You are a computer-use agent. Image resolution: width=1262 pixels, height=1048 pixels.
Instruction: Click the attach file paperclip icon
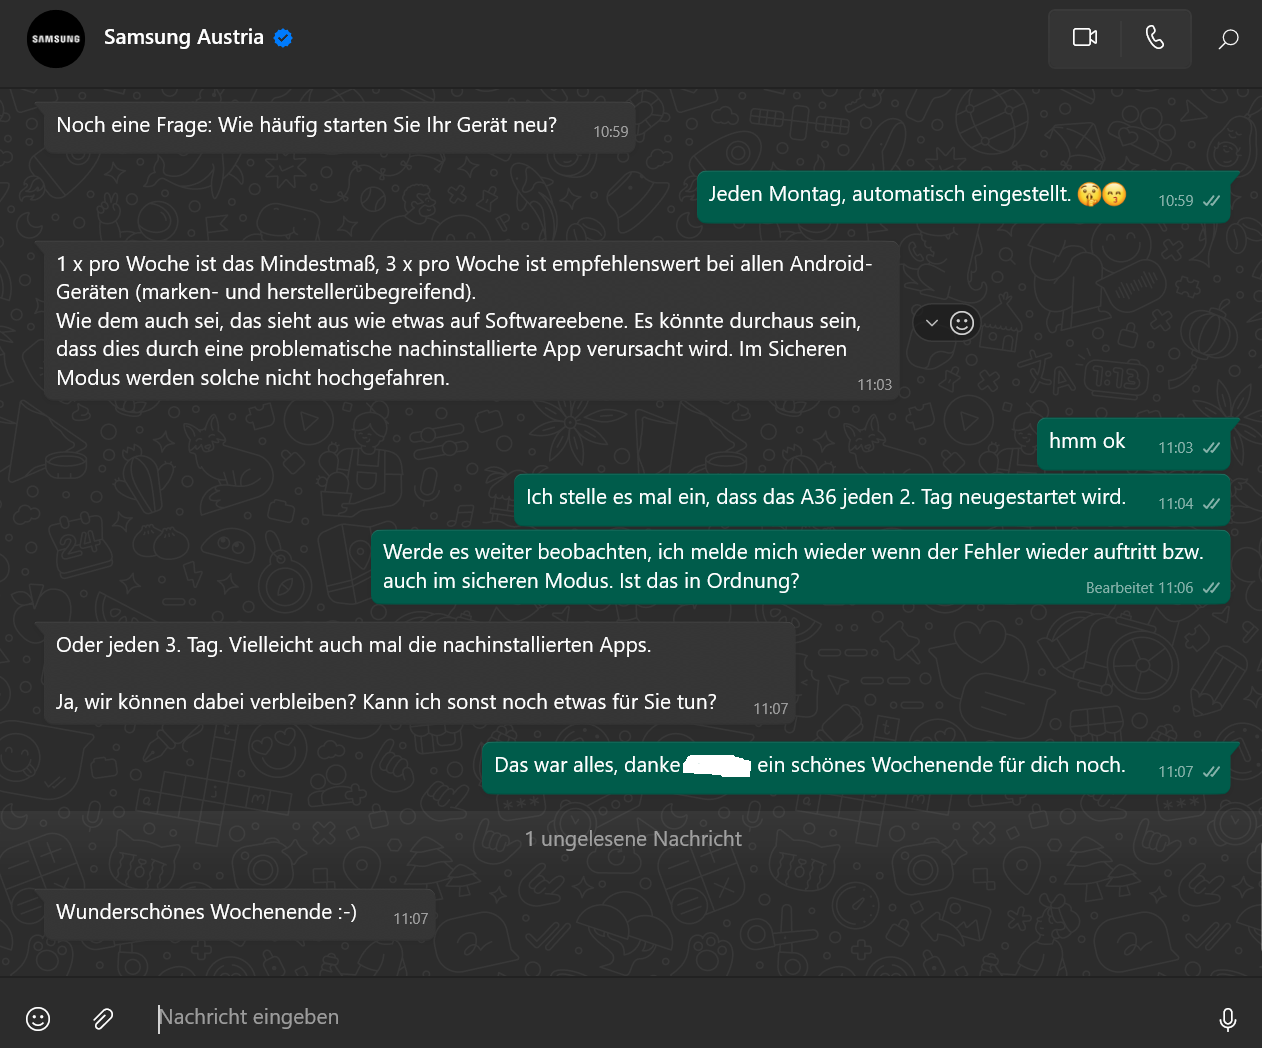(103, 1018)
